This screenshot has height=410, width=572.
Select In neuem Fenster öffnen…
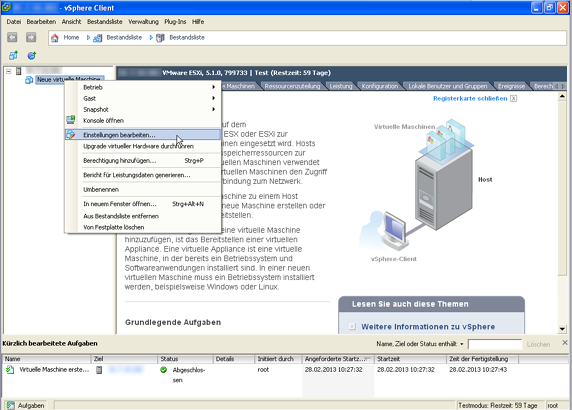pyautogui.click(x=143, y=204)
